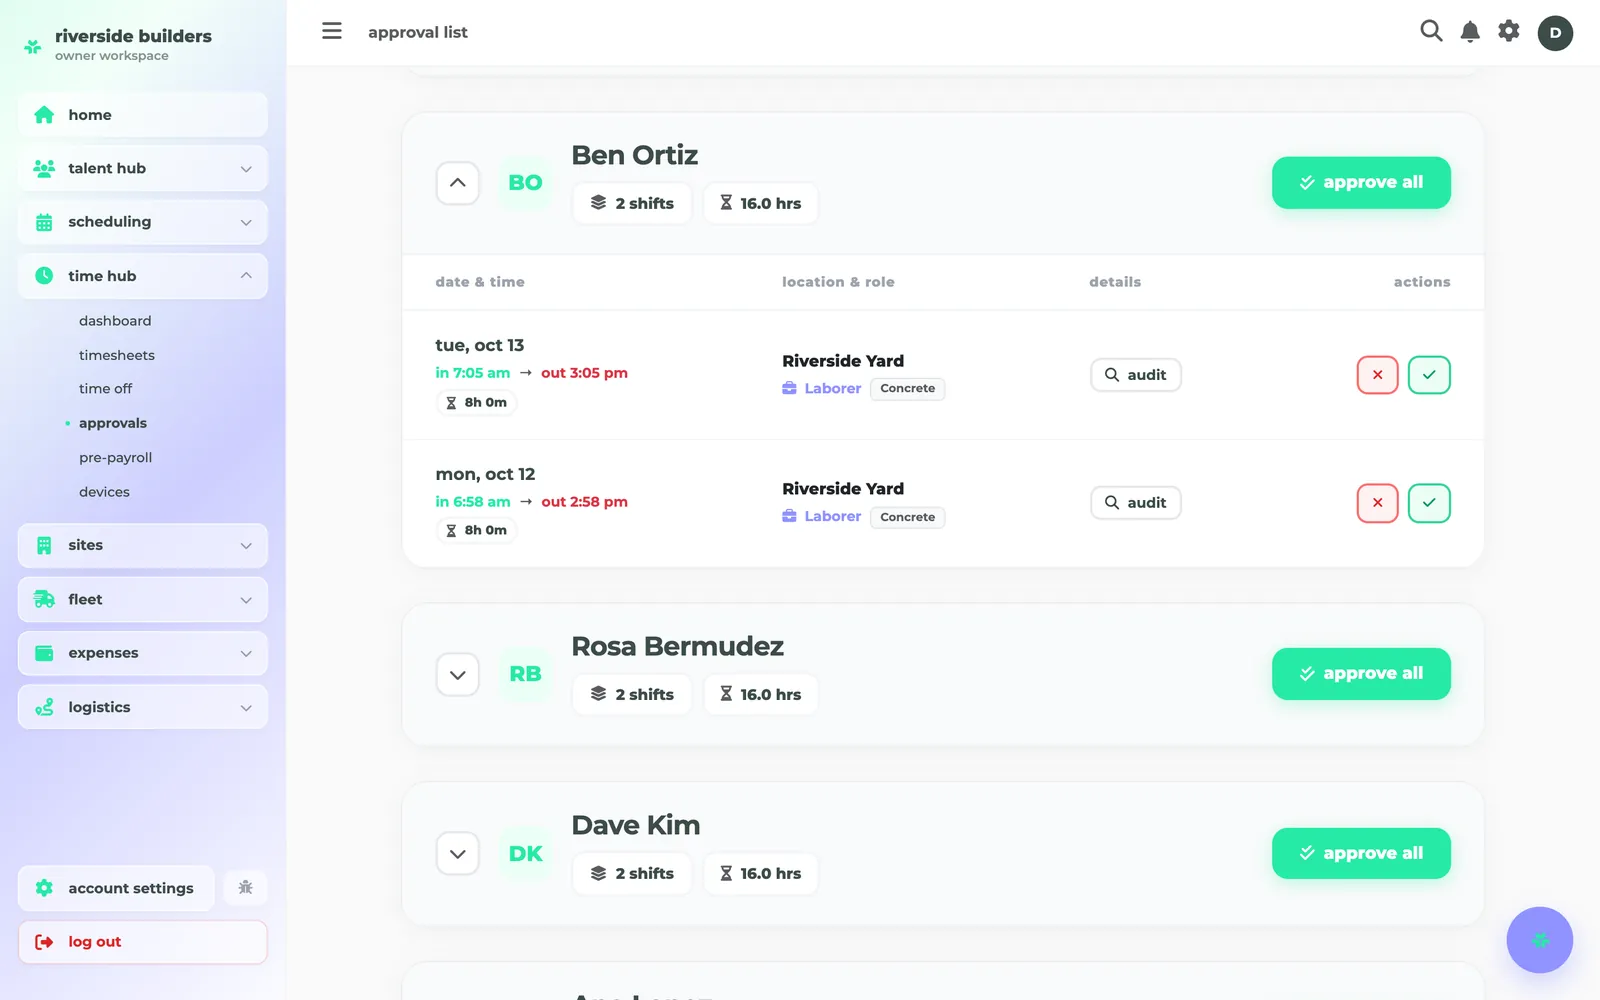Approve Ben Ortiz's Mon Oct 12 shift

click(1429, 503)
